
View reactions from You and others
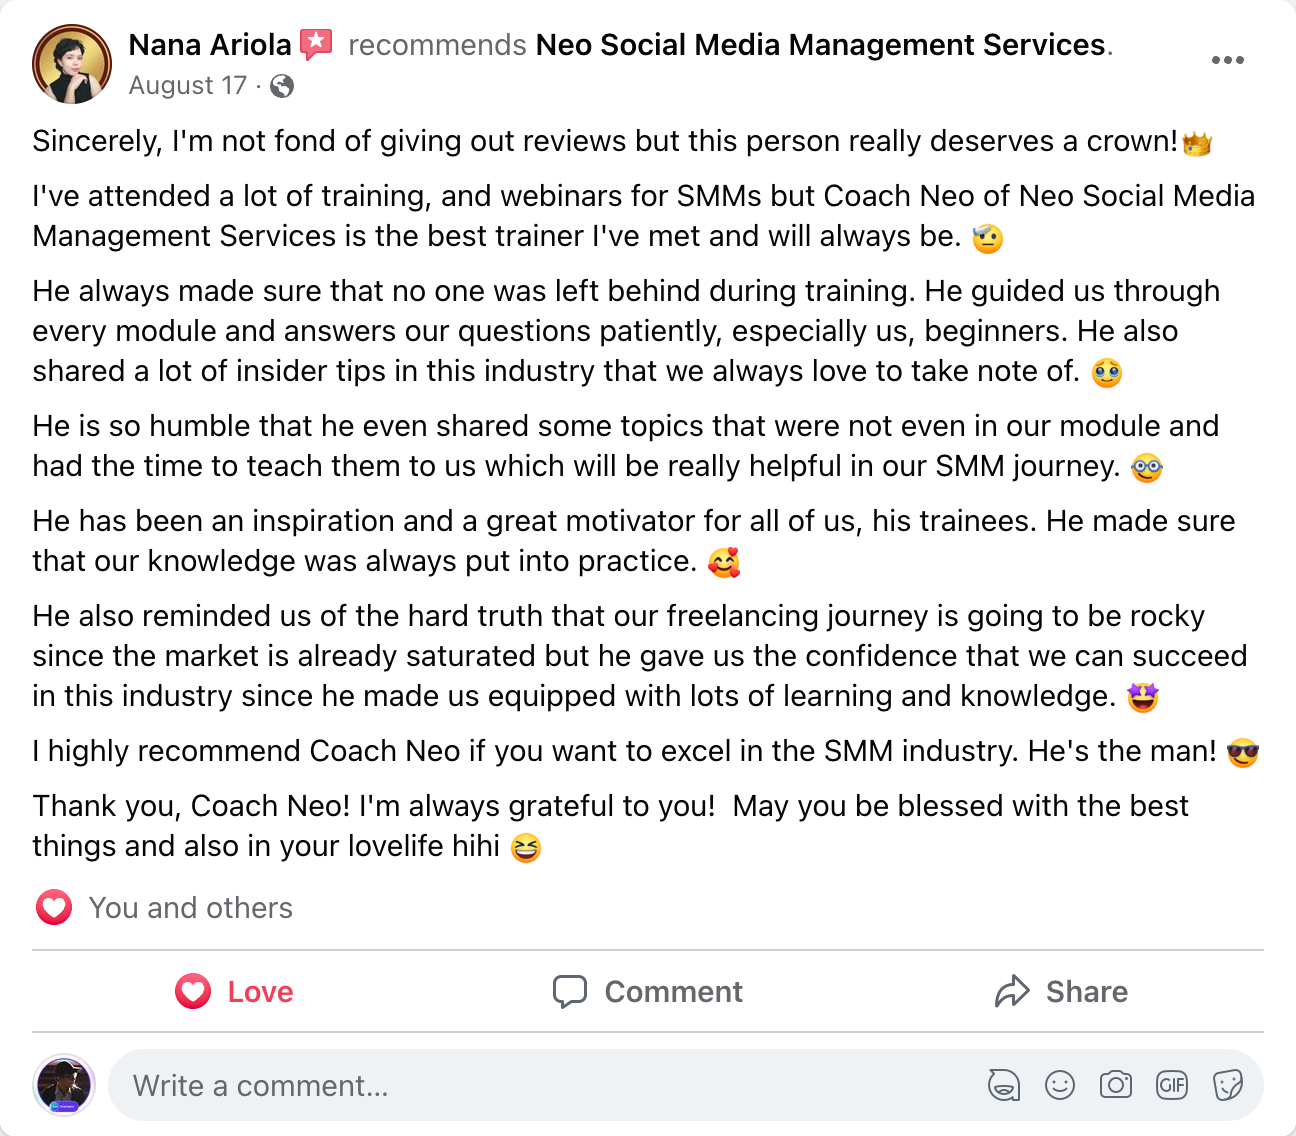coord(190,908)
